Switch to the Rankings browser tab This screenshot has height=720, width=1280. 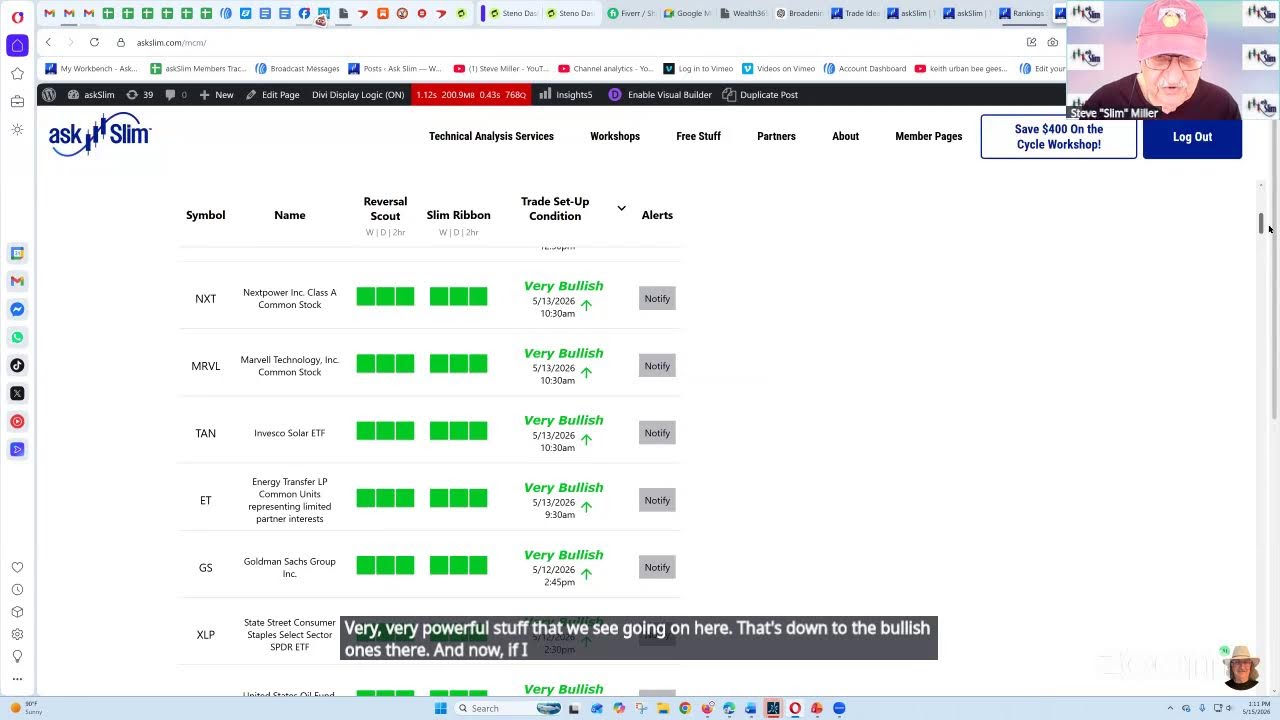click(1022, 13)
